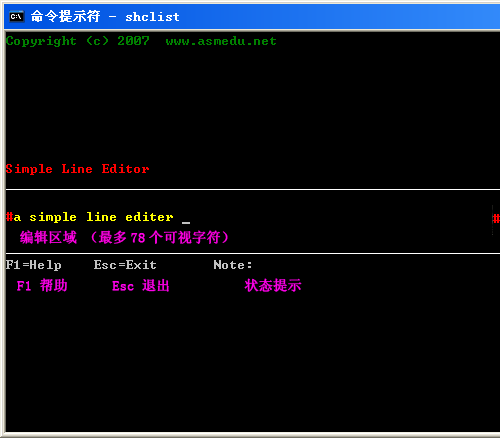The height and width of the screenshot is (438, 500).
Task: Click the 'F1=Help' status text
Action: (x=34, y=265)
